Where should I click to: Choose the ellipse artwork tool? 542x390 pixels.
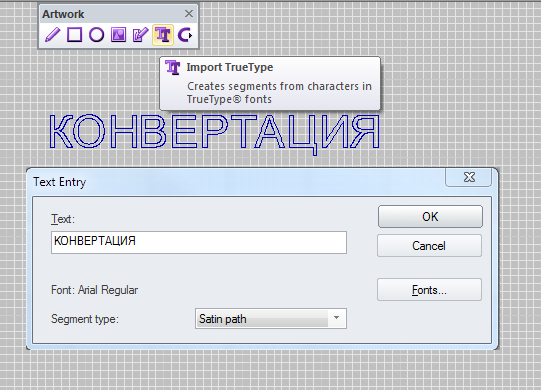point(96,35)
